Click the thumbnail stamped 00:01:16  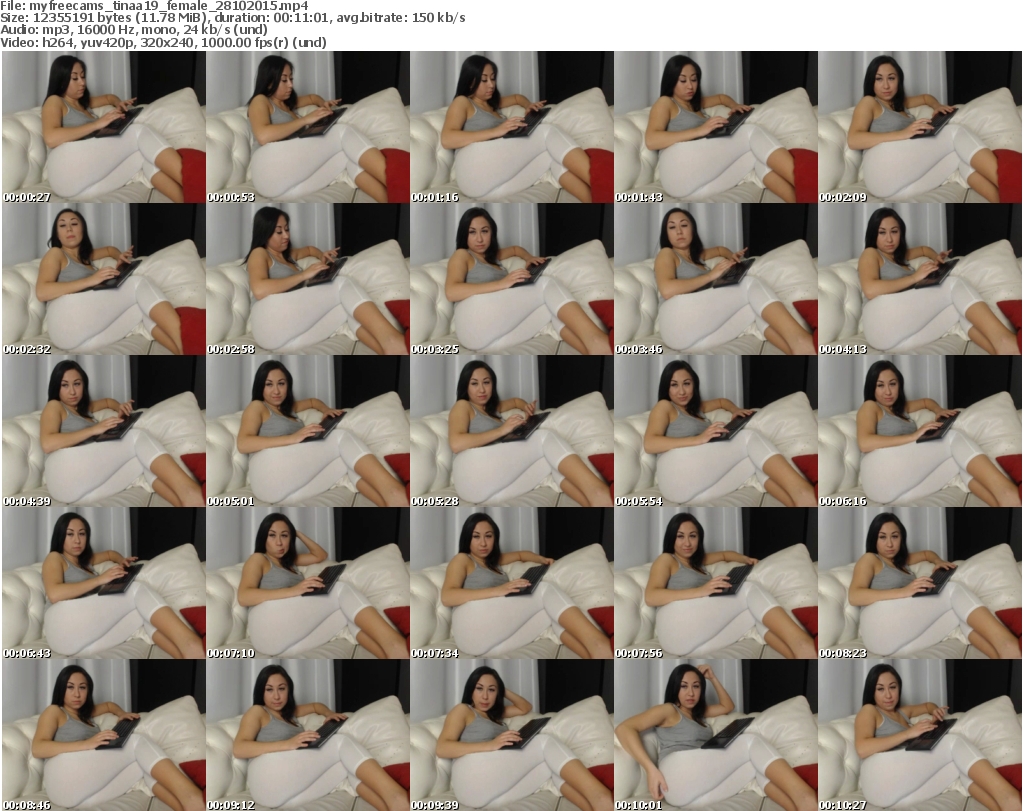click(x=512, y=127)
